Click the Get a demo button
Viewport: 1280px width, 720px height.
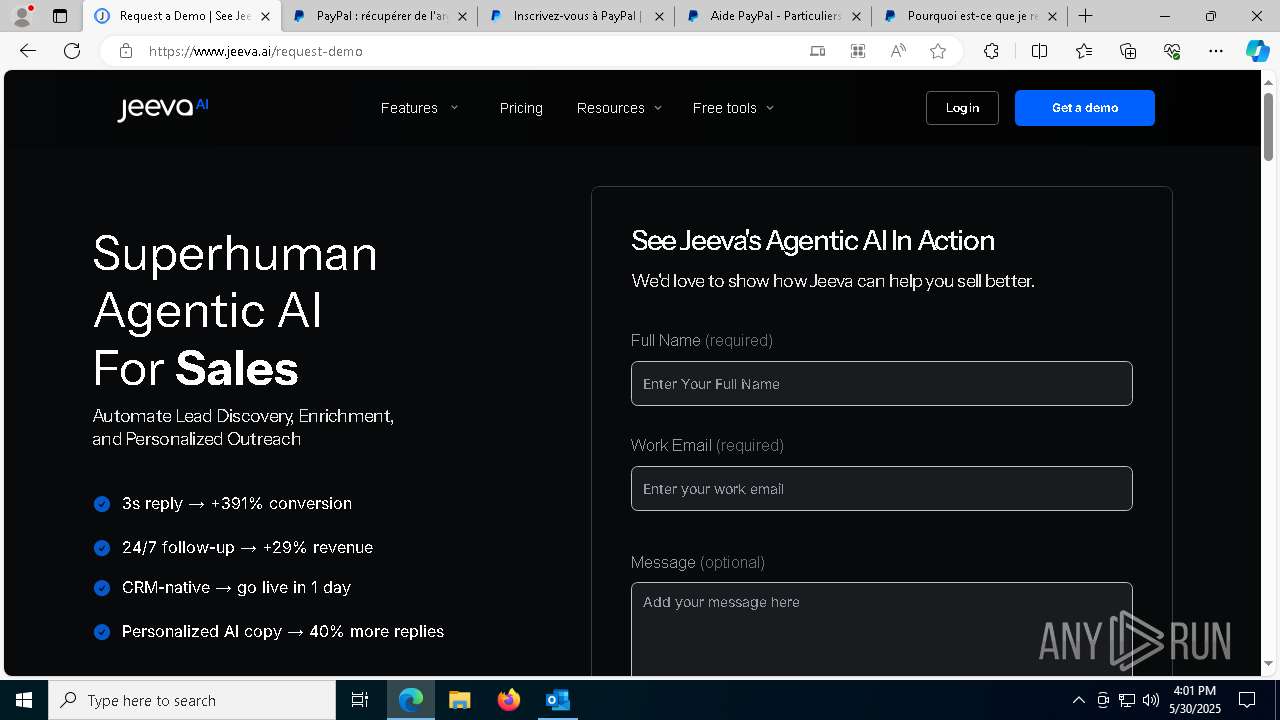click(x=1085, y=108)
